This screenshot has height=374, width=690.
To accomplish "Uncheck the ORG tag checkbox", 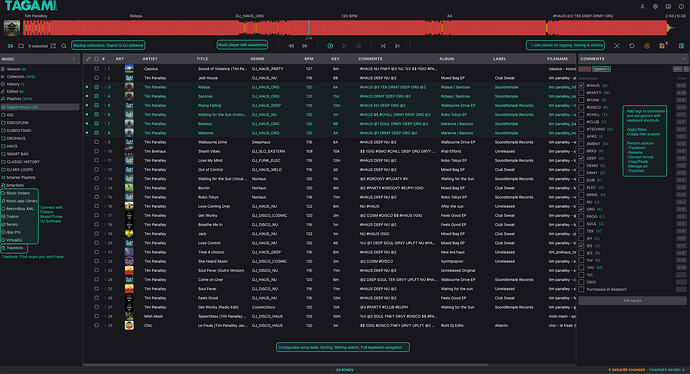I will coord(581,209).
